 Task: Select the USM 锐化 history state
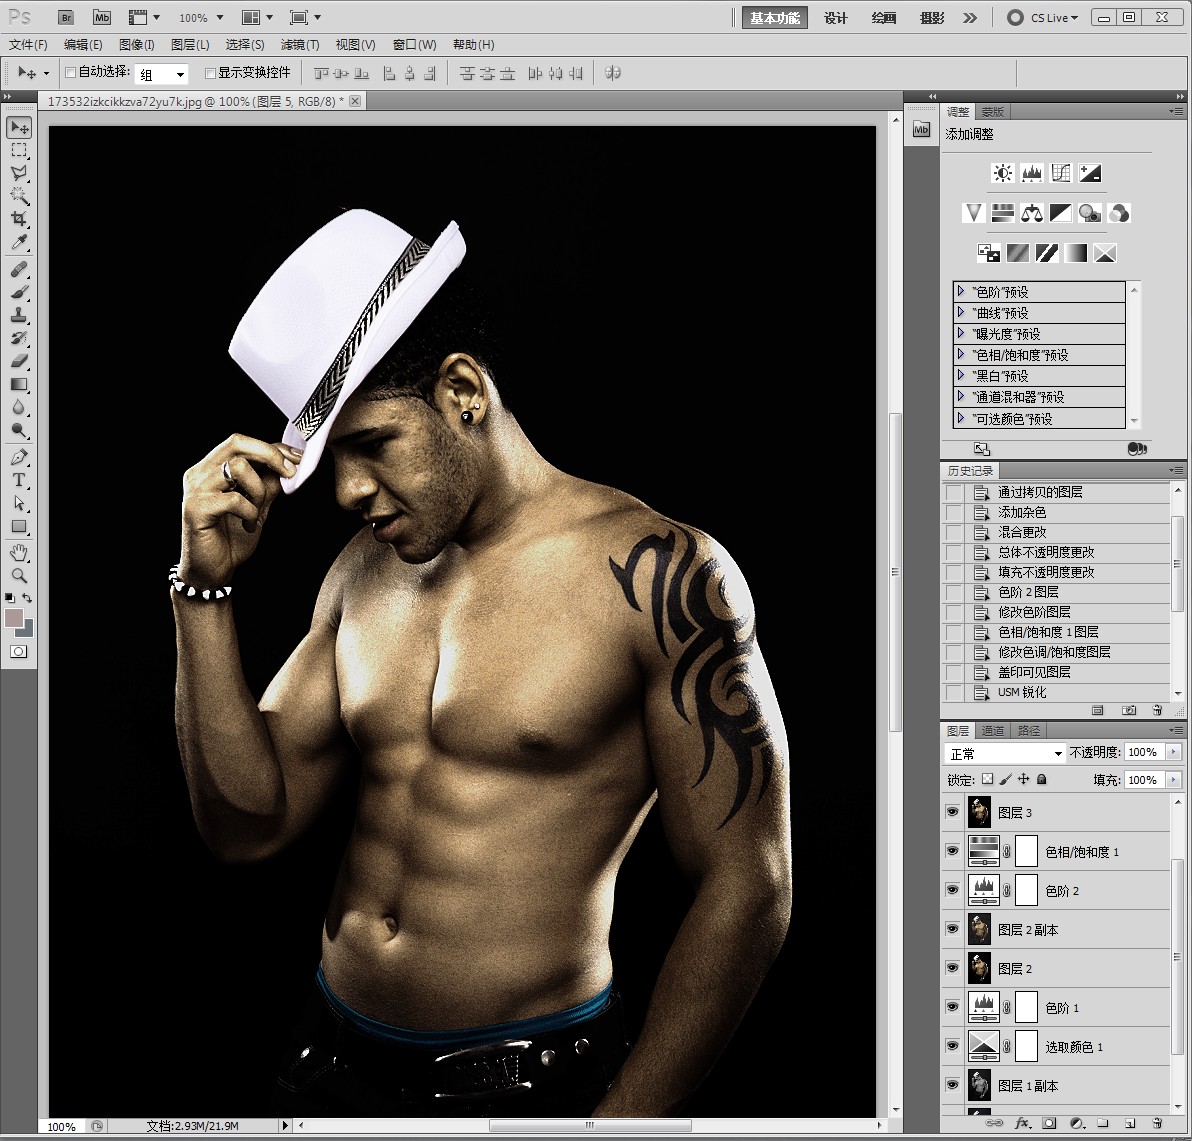tap(1022, 692)
